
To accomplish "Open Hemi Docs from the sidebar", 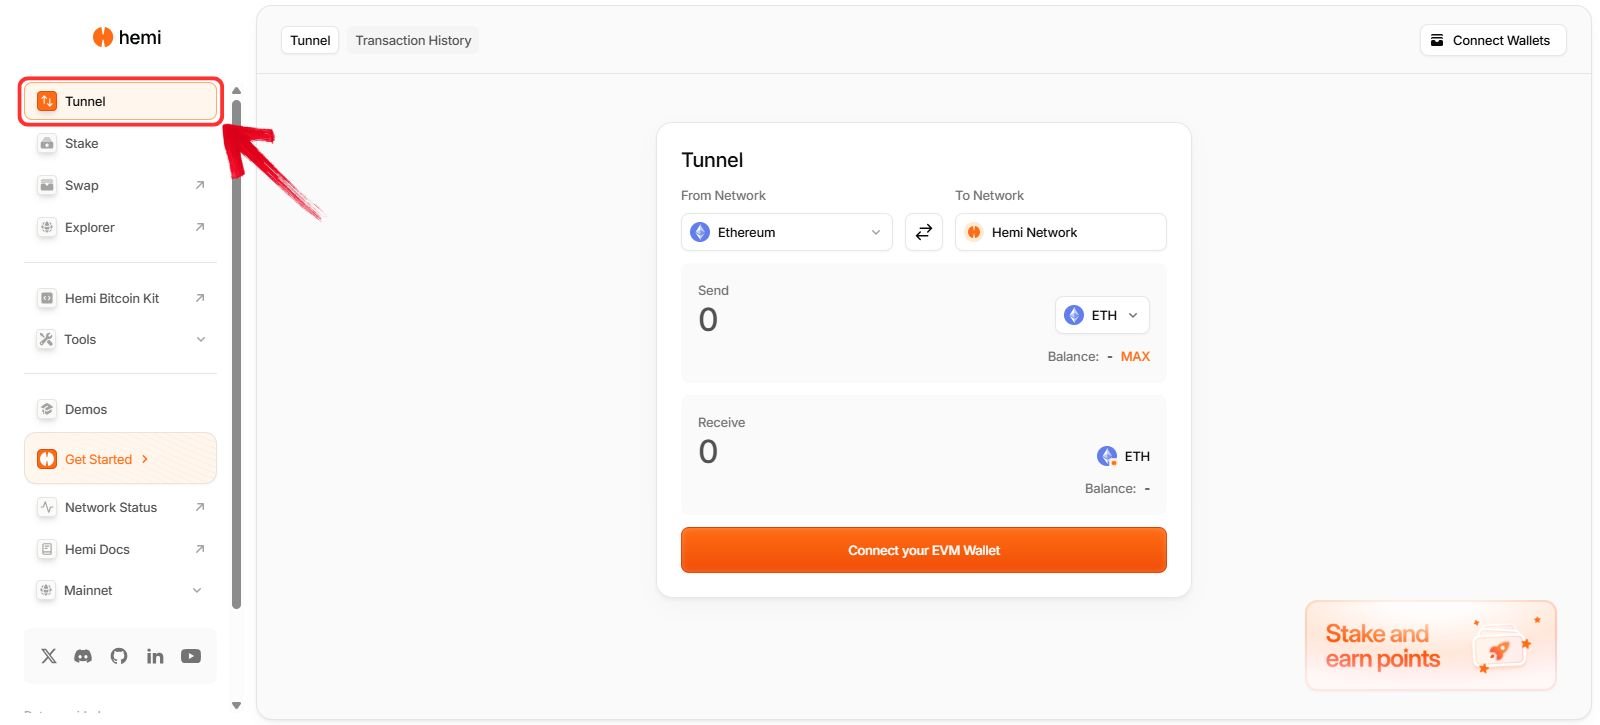I will (x=120, y=549).
